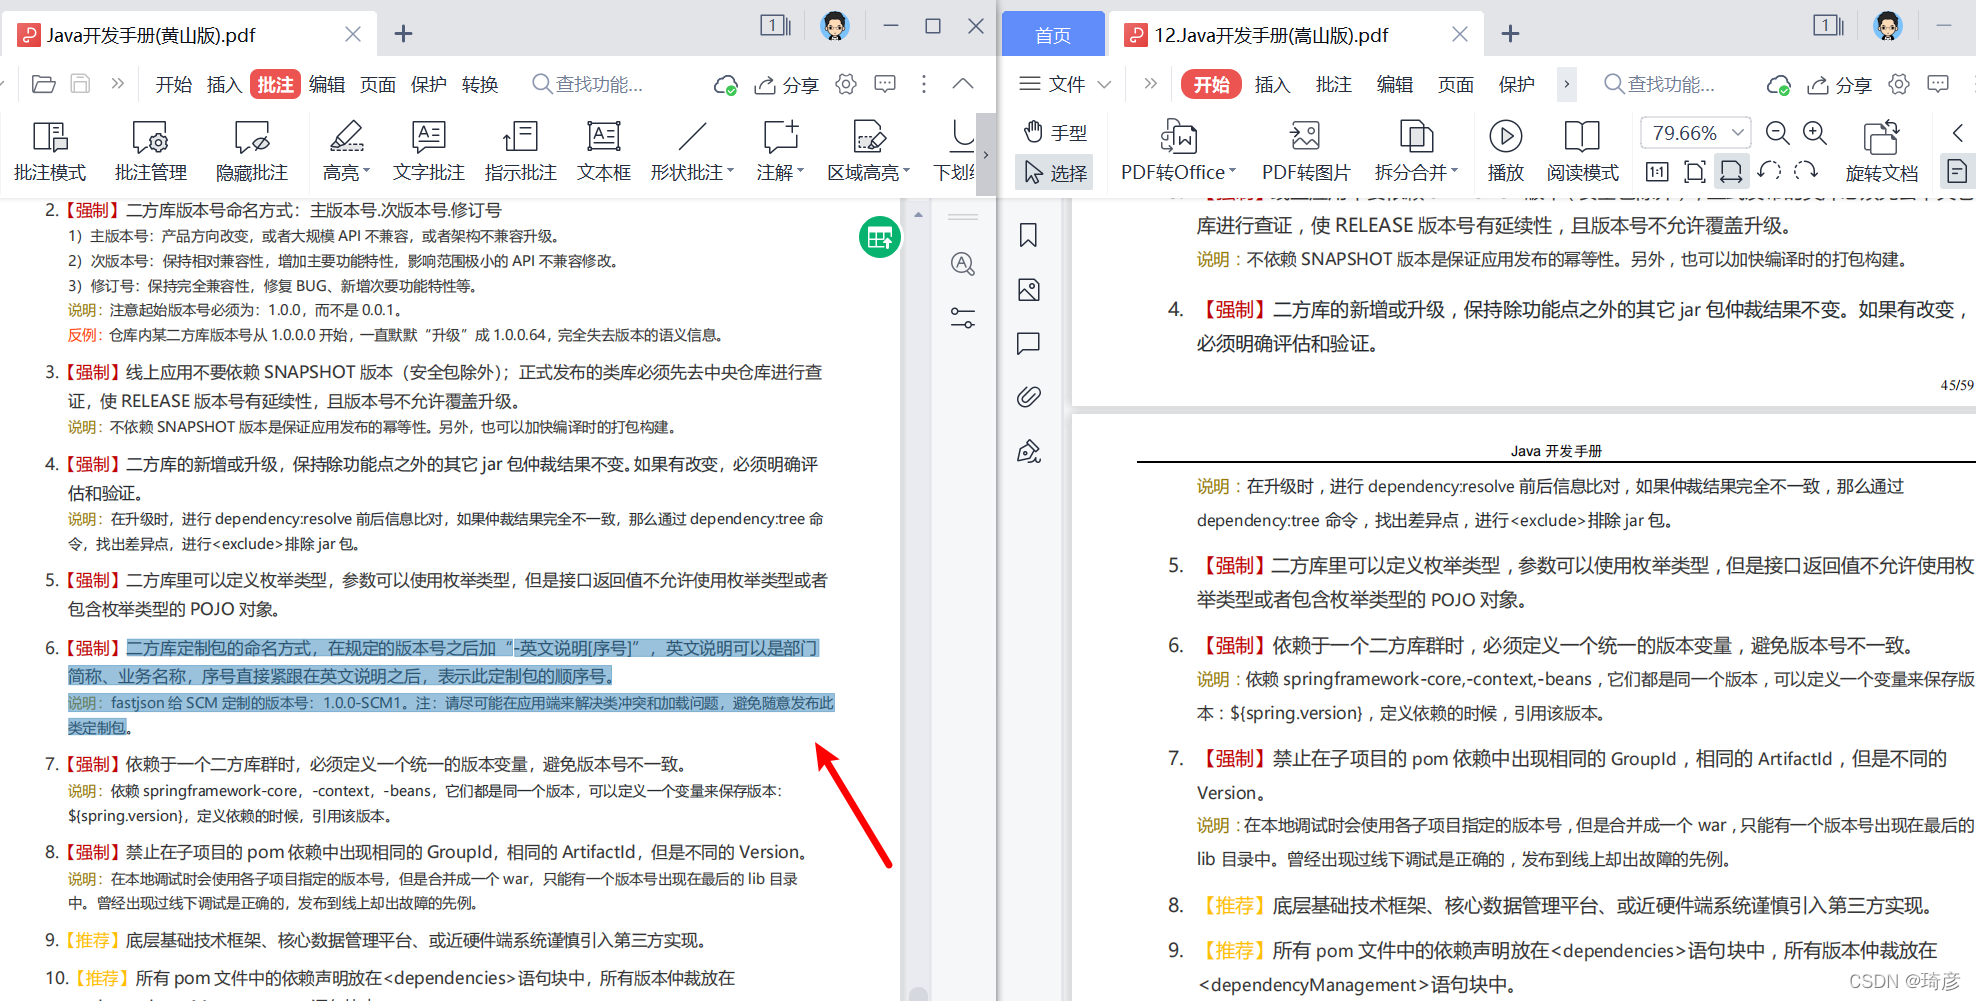Zoom in using the plus magnifier
Screen dimensions: 1976x1001
pyautogui.click(x=1815, y=133)
